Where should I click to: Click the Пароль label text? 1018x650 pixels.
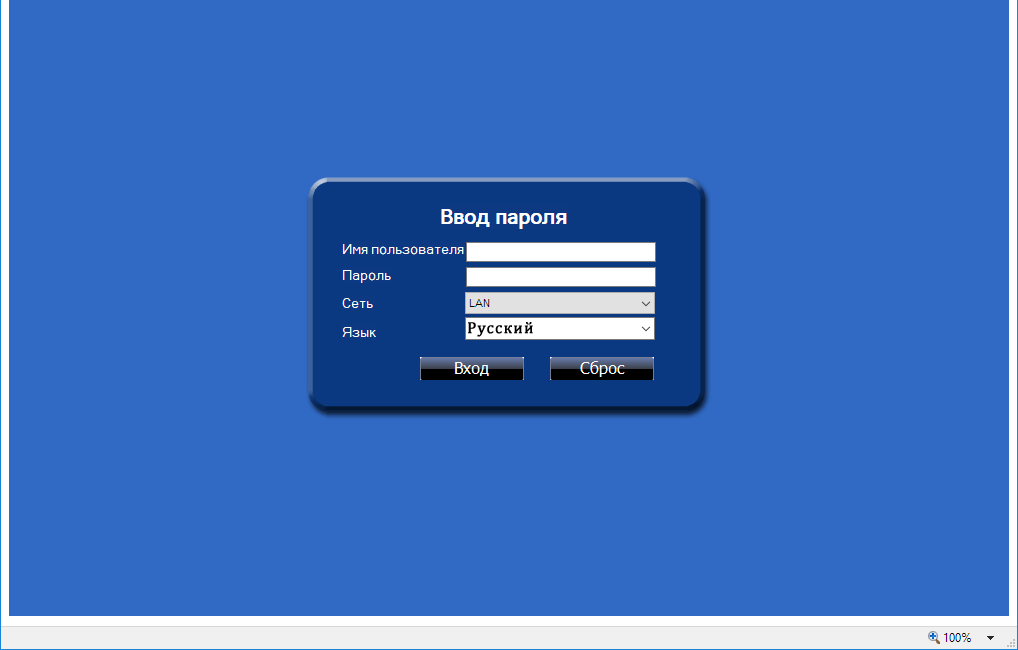366,275
